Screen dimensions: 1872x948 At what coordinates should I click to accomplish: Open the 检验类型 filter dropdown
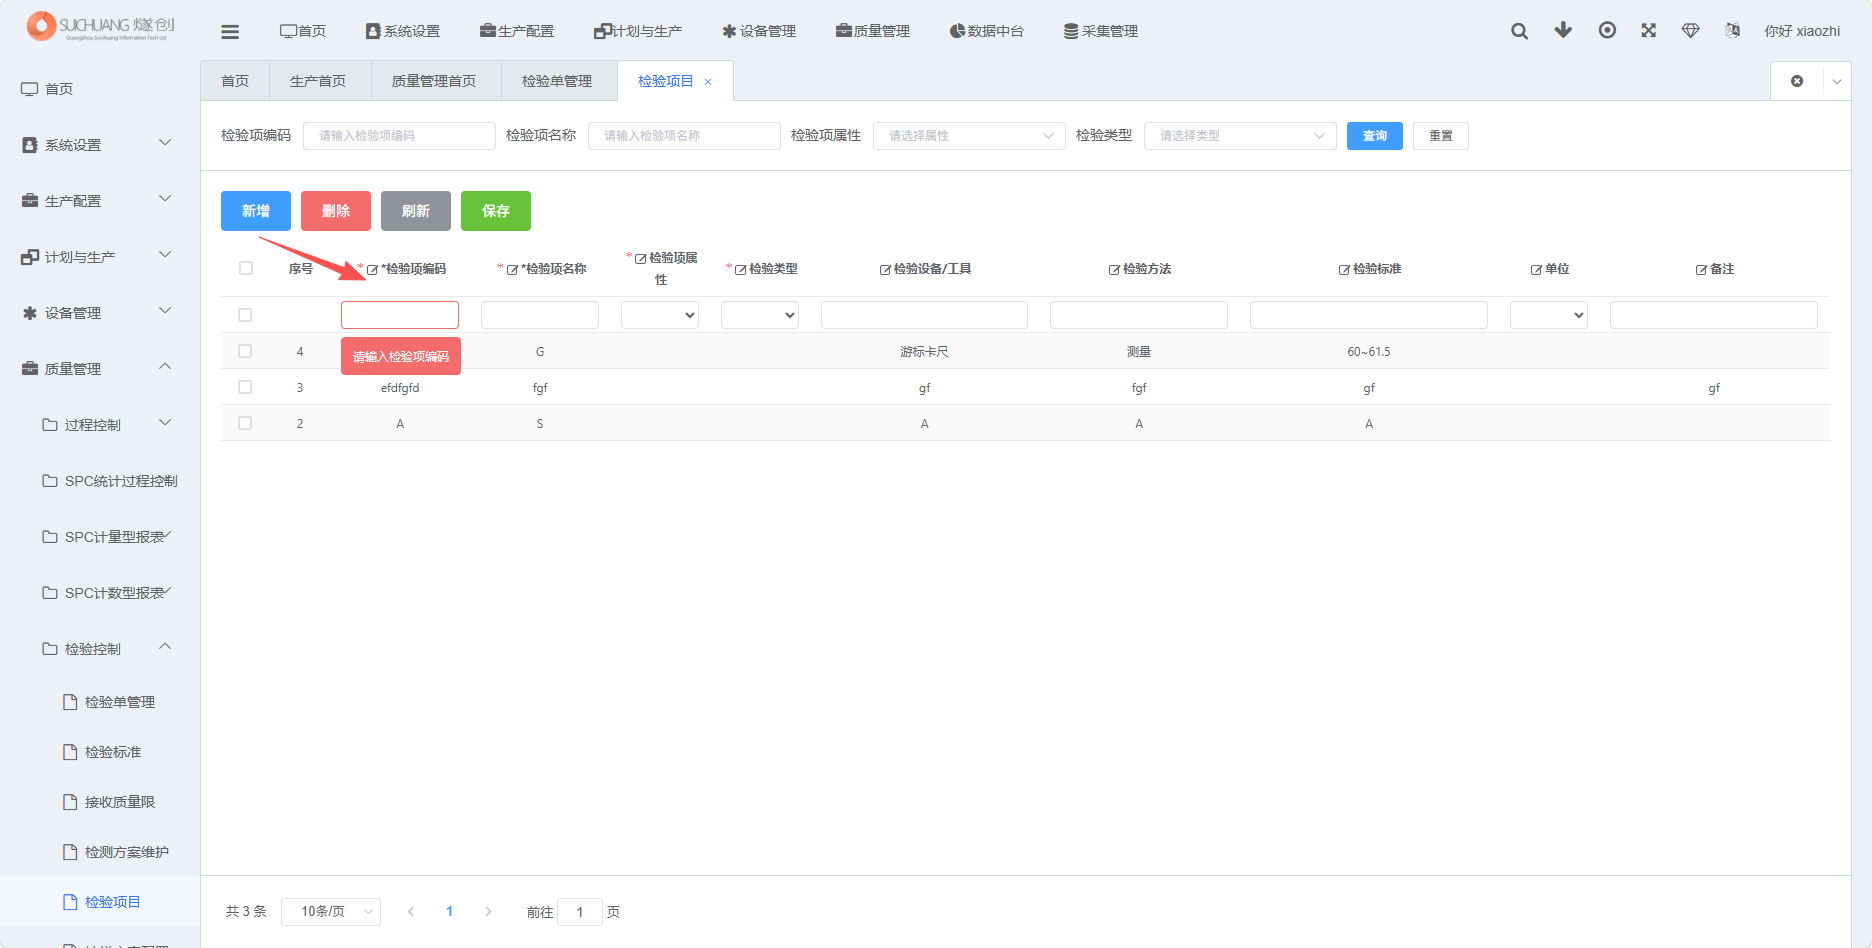point(1240,136)
